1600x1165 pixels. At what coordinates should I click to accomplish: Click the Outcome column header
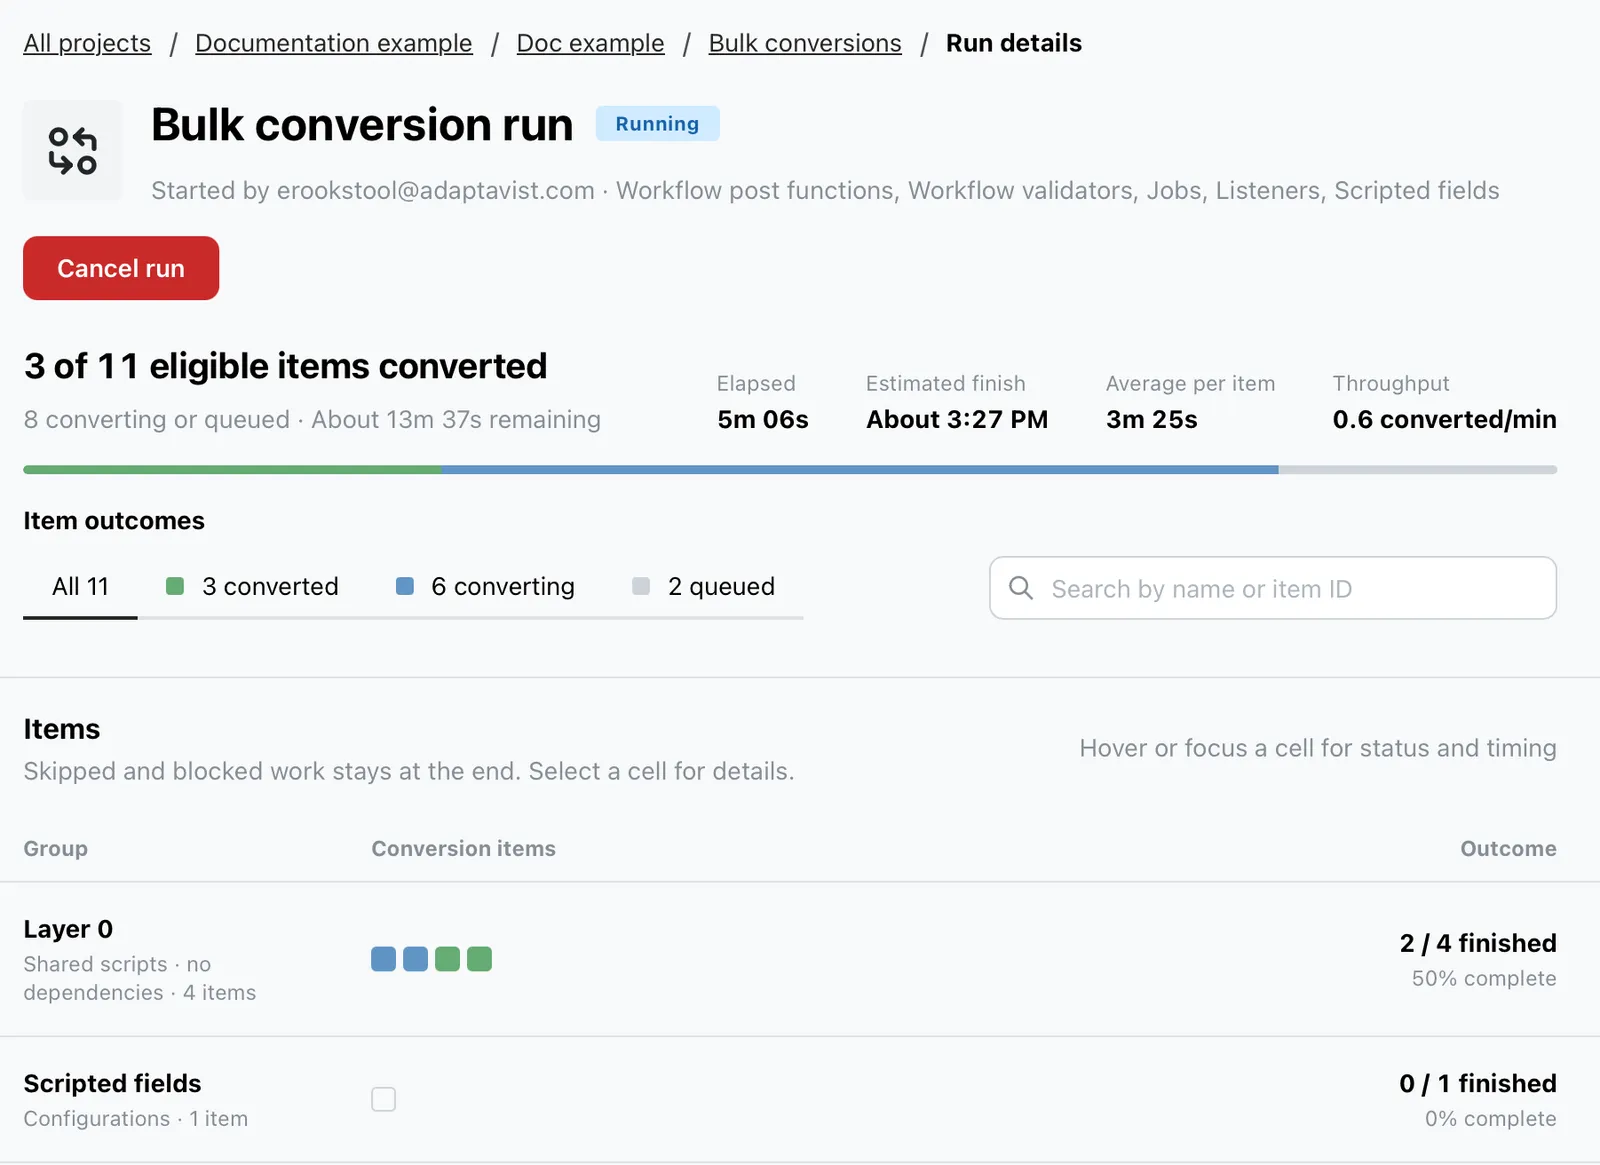point(1508,848)
